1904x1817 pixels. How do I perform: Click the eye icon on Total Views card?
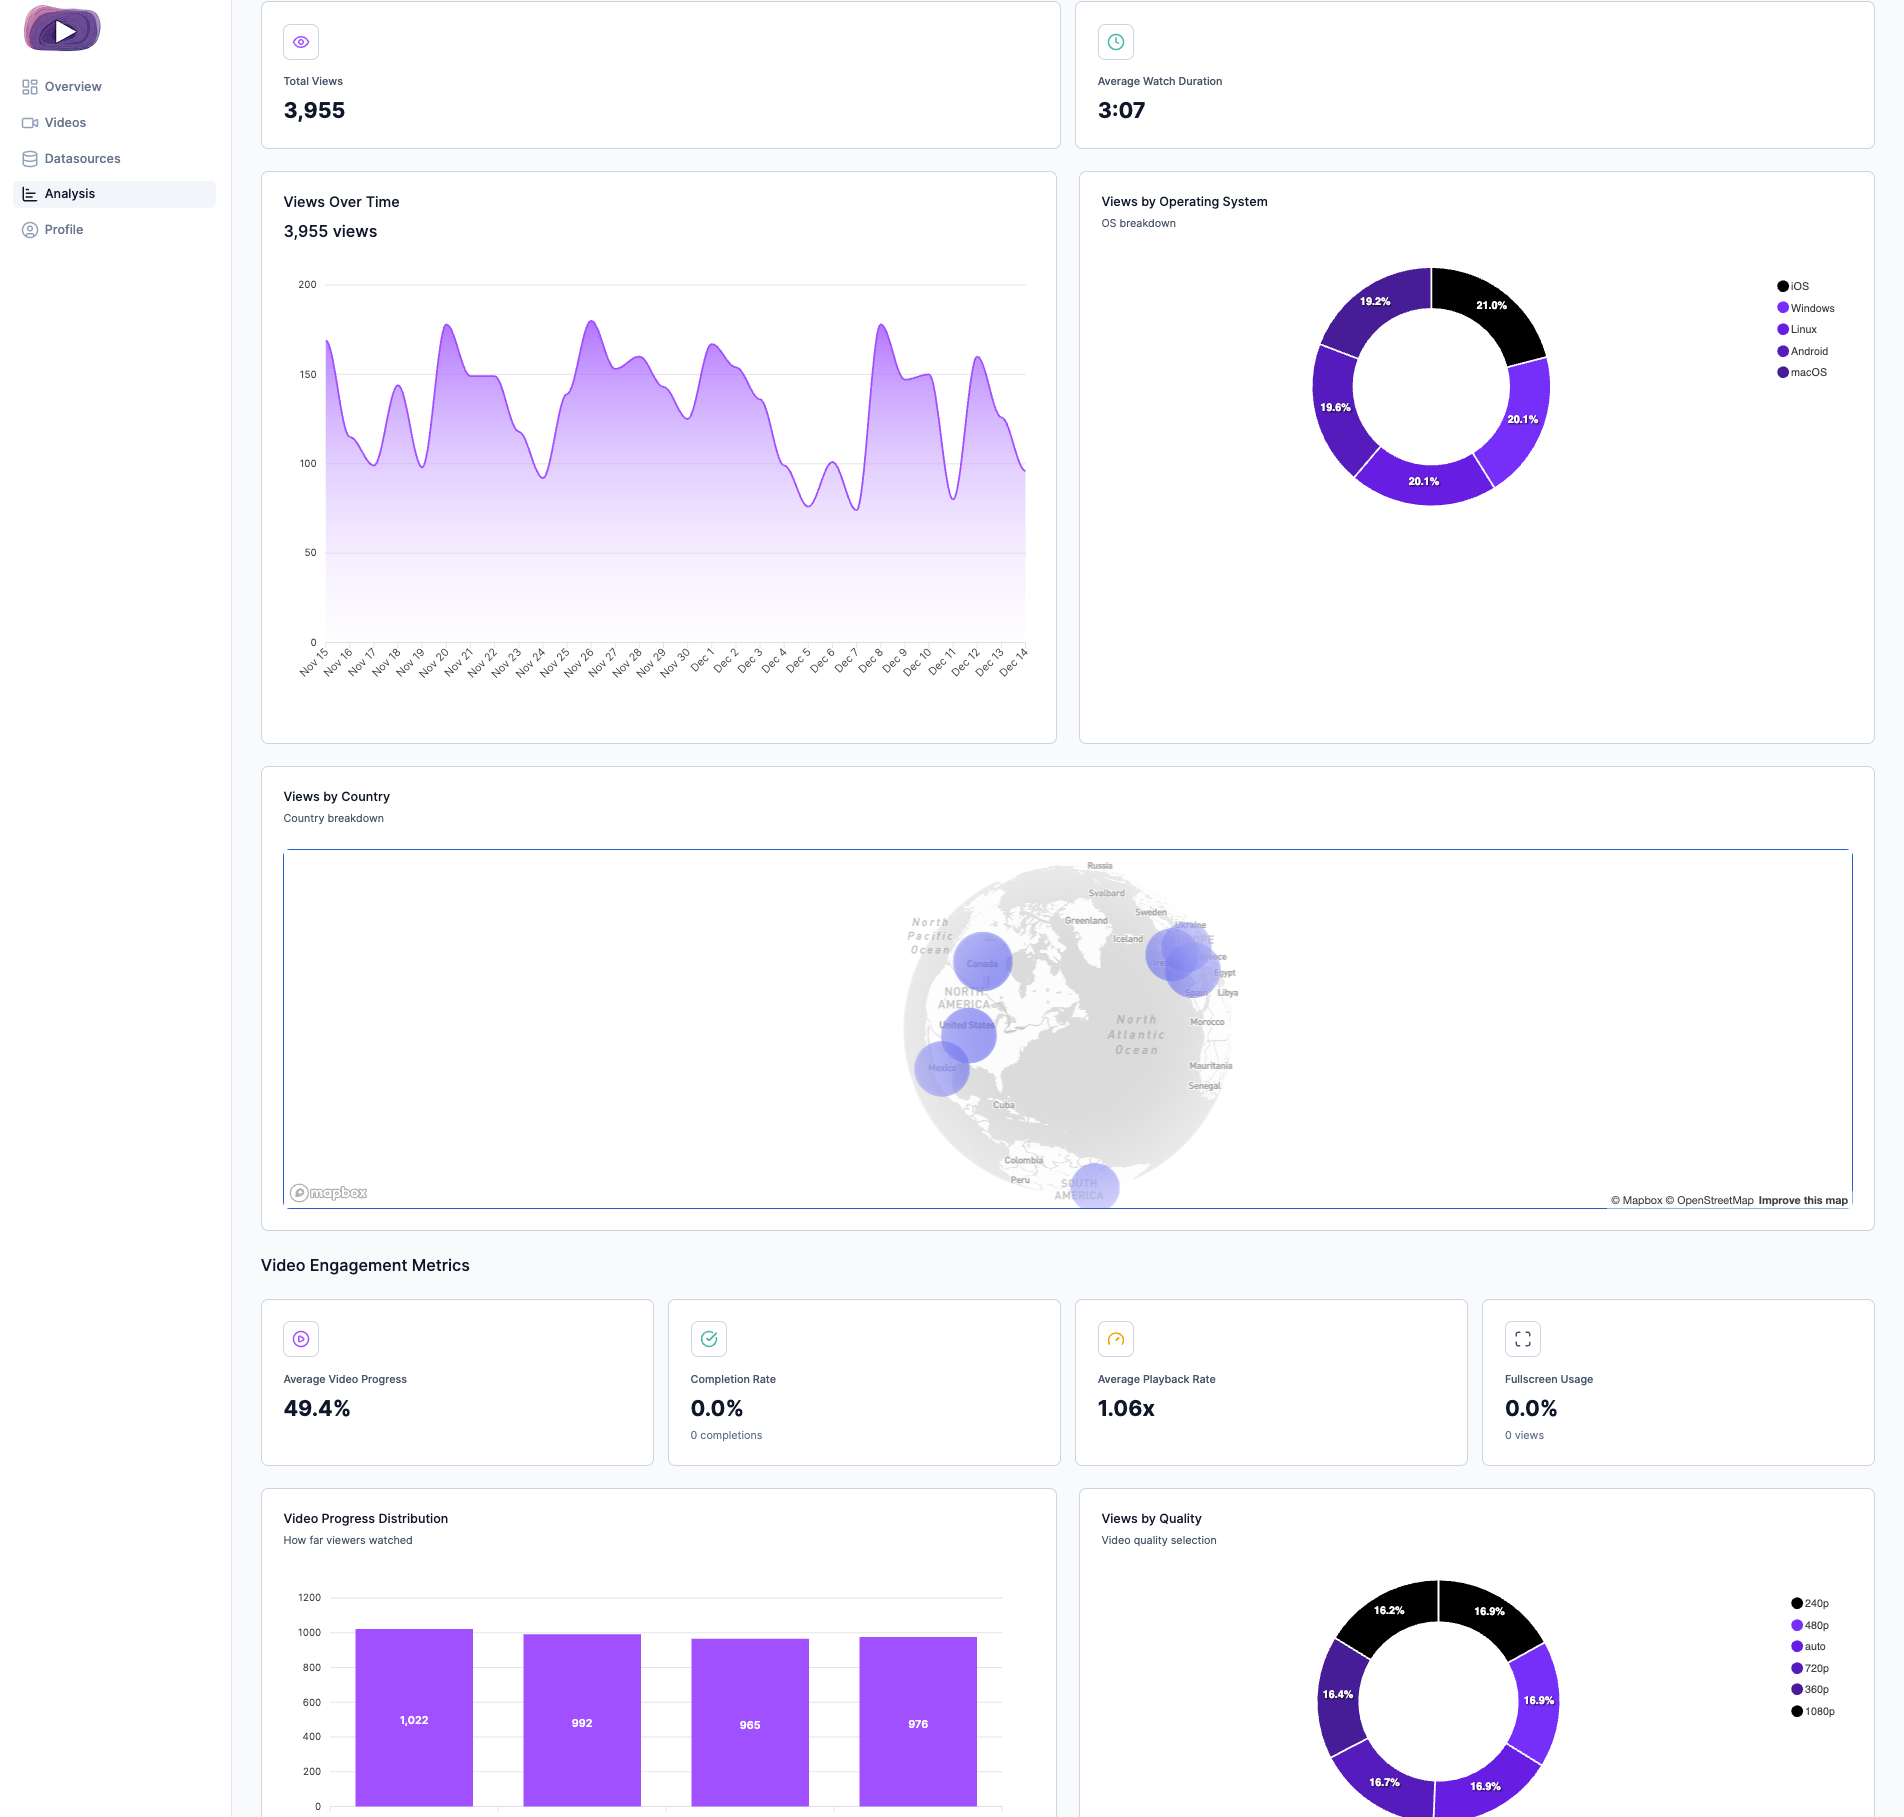301,42
